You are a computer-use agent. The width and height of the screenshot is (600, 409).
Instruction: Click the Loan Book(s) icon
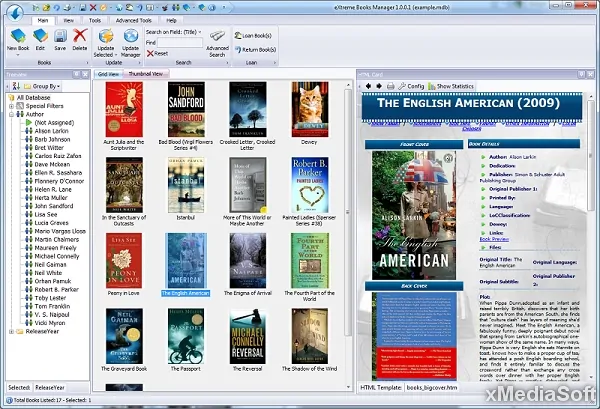pyautogui.click(x=238, y=36)
